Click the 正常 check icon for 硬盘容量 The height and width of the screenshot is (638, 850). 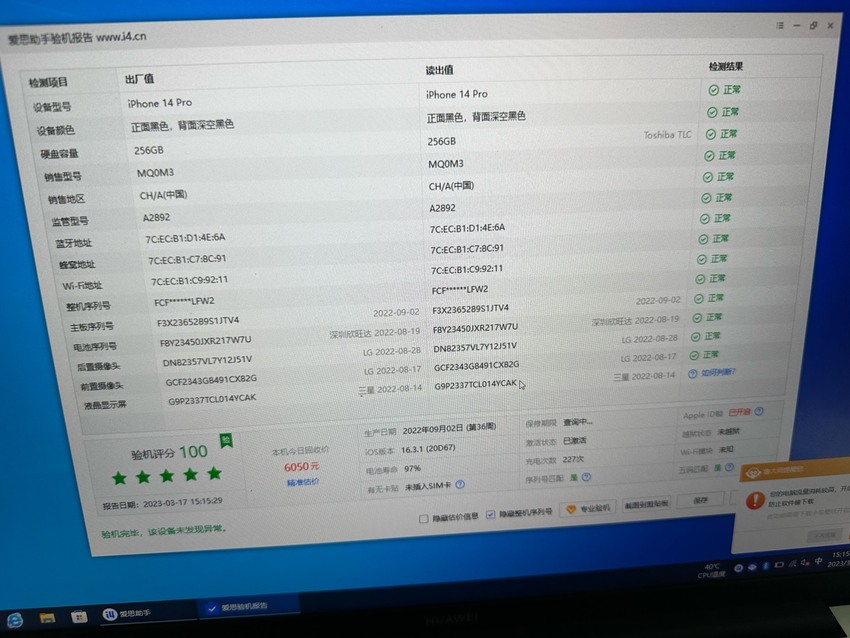710,134
